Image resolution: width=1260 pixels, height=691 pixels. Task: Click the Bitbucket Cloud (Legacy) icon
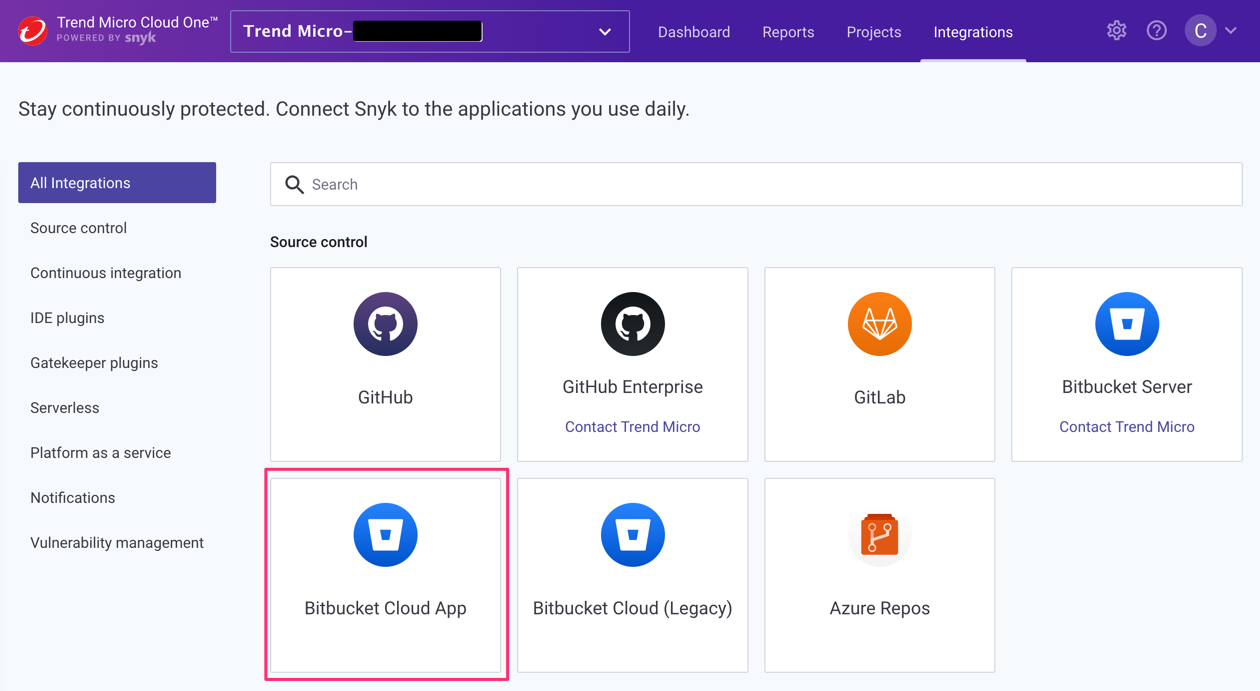point(632,535)
